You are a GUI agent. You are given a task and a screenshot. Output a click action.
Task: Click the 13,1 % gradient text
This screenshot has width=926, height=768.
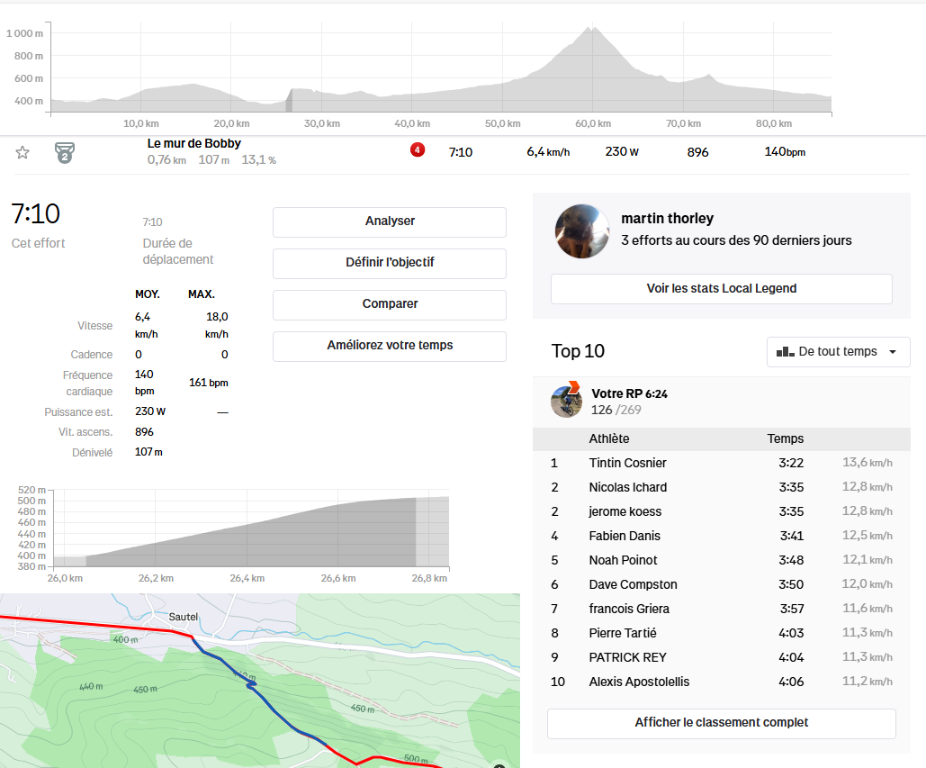(x=259, y=160)
